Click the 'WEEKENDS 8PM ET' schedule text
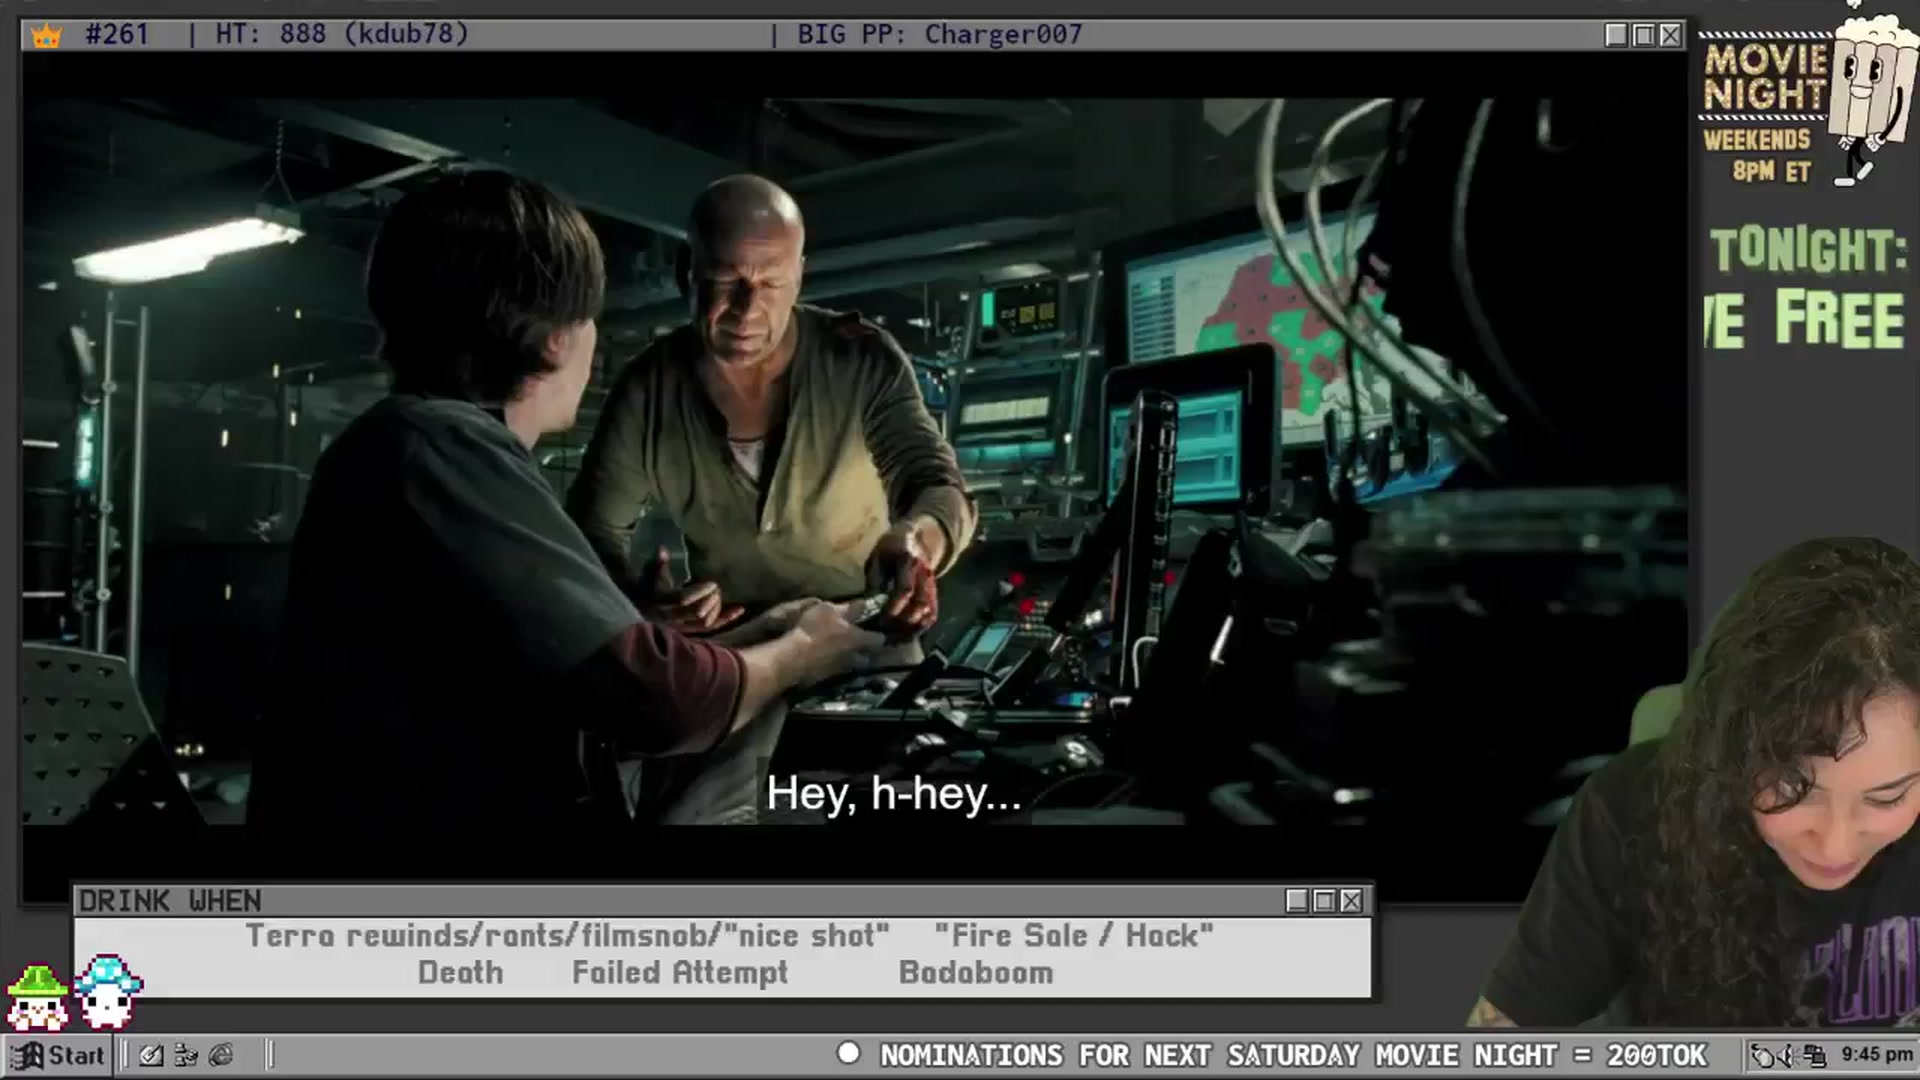Screen dimensions: 1920x1080 coord(1758,155)
